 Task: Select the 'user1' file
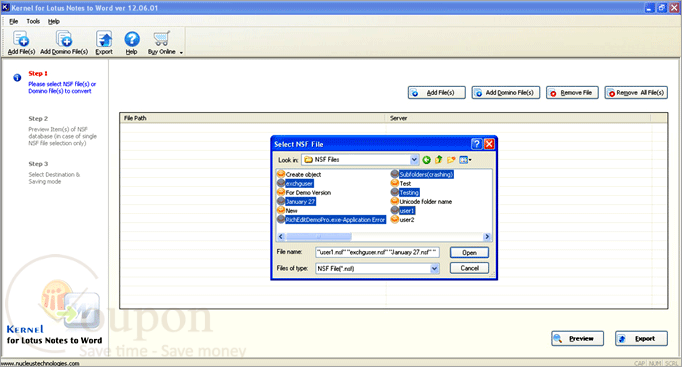[x=407, y=211]
